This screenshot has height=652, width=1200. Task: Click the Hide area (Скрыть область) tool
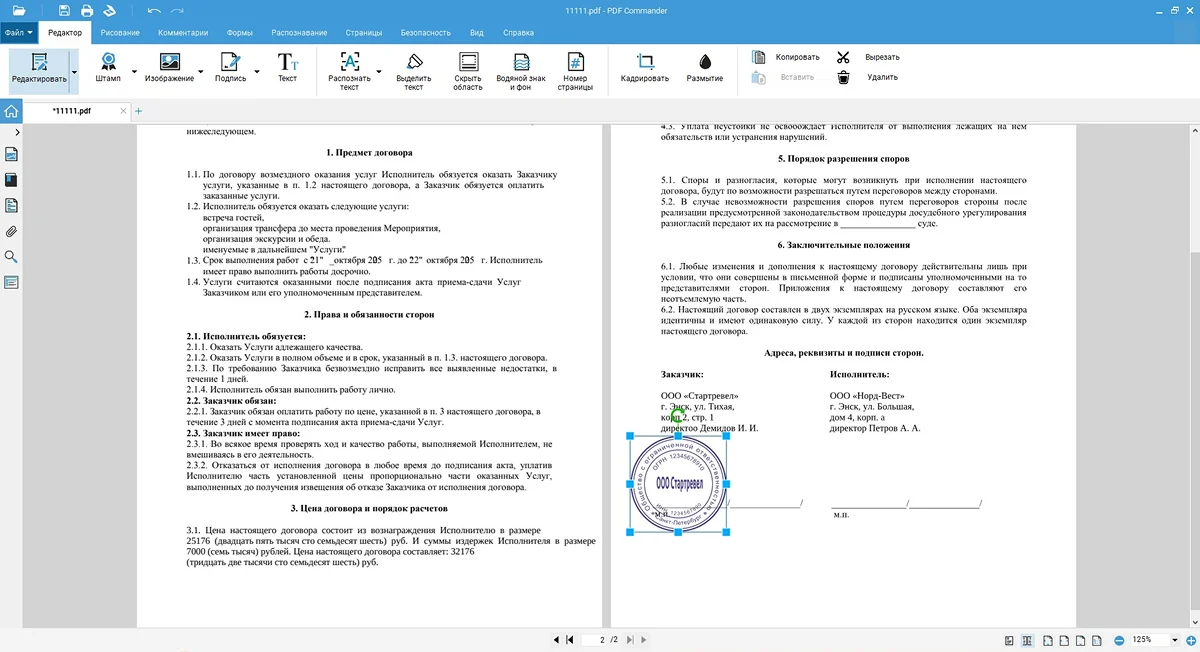467,70
